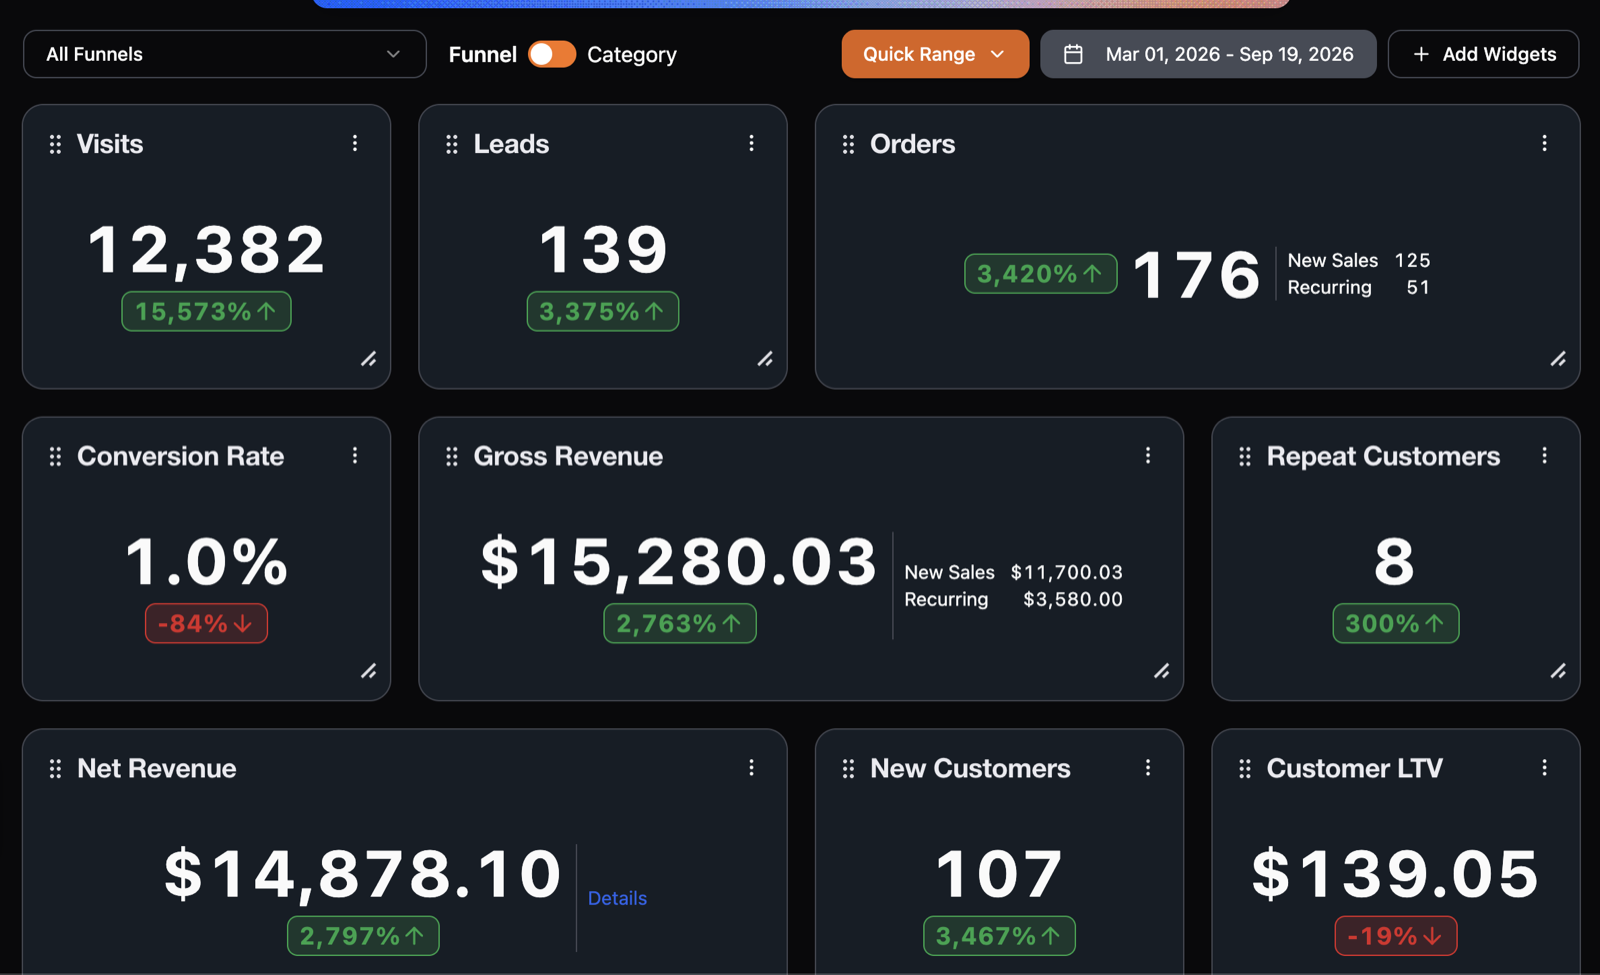Click the New Sales 125 orders value
Image resolution: width=1600 pixels, height=975 pixels.
1412,260
